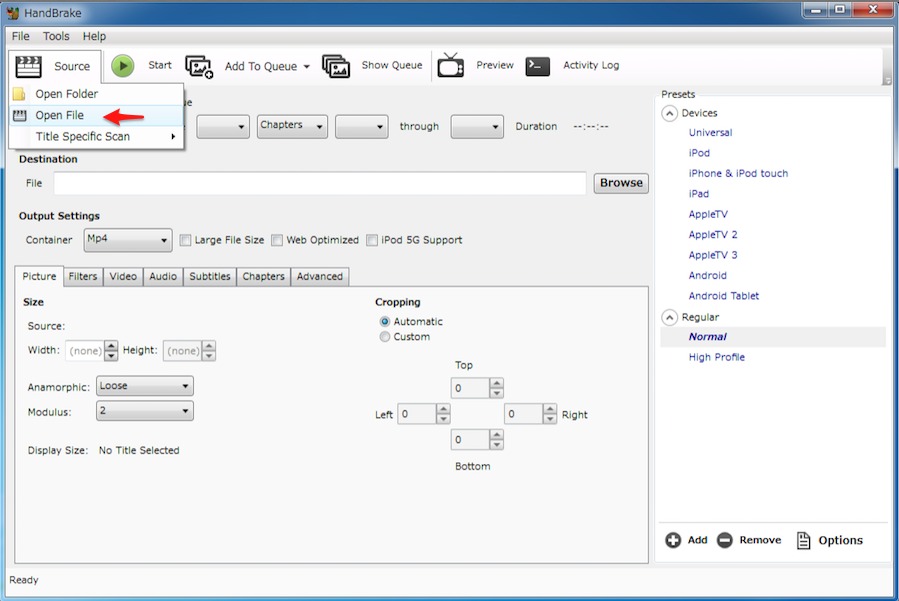Viewport: 899px width, 601px height.
Task: Select the Android Tablet preset
Action: [724, 296]
